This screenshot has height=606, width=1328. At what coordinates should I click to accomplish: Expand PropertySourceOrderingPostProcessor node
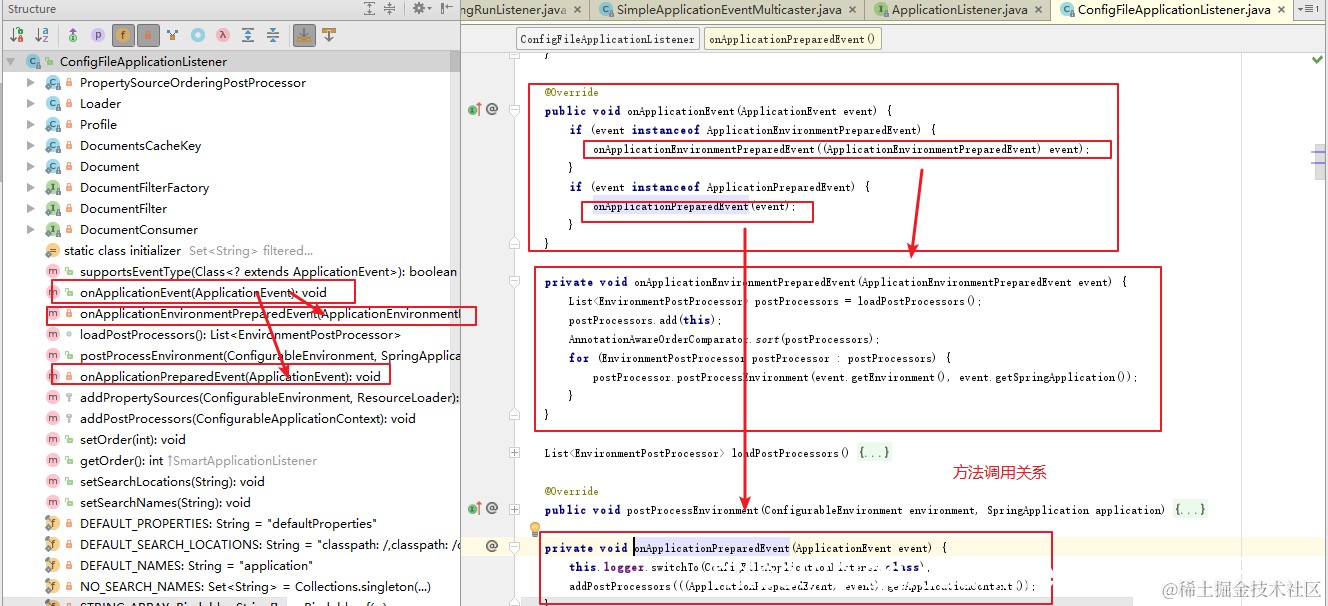(x=31, y=83)
